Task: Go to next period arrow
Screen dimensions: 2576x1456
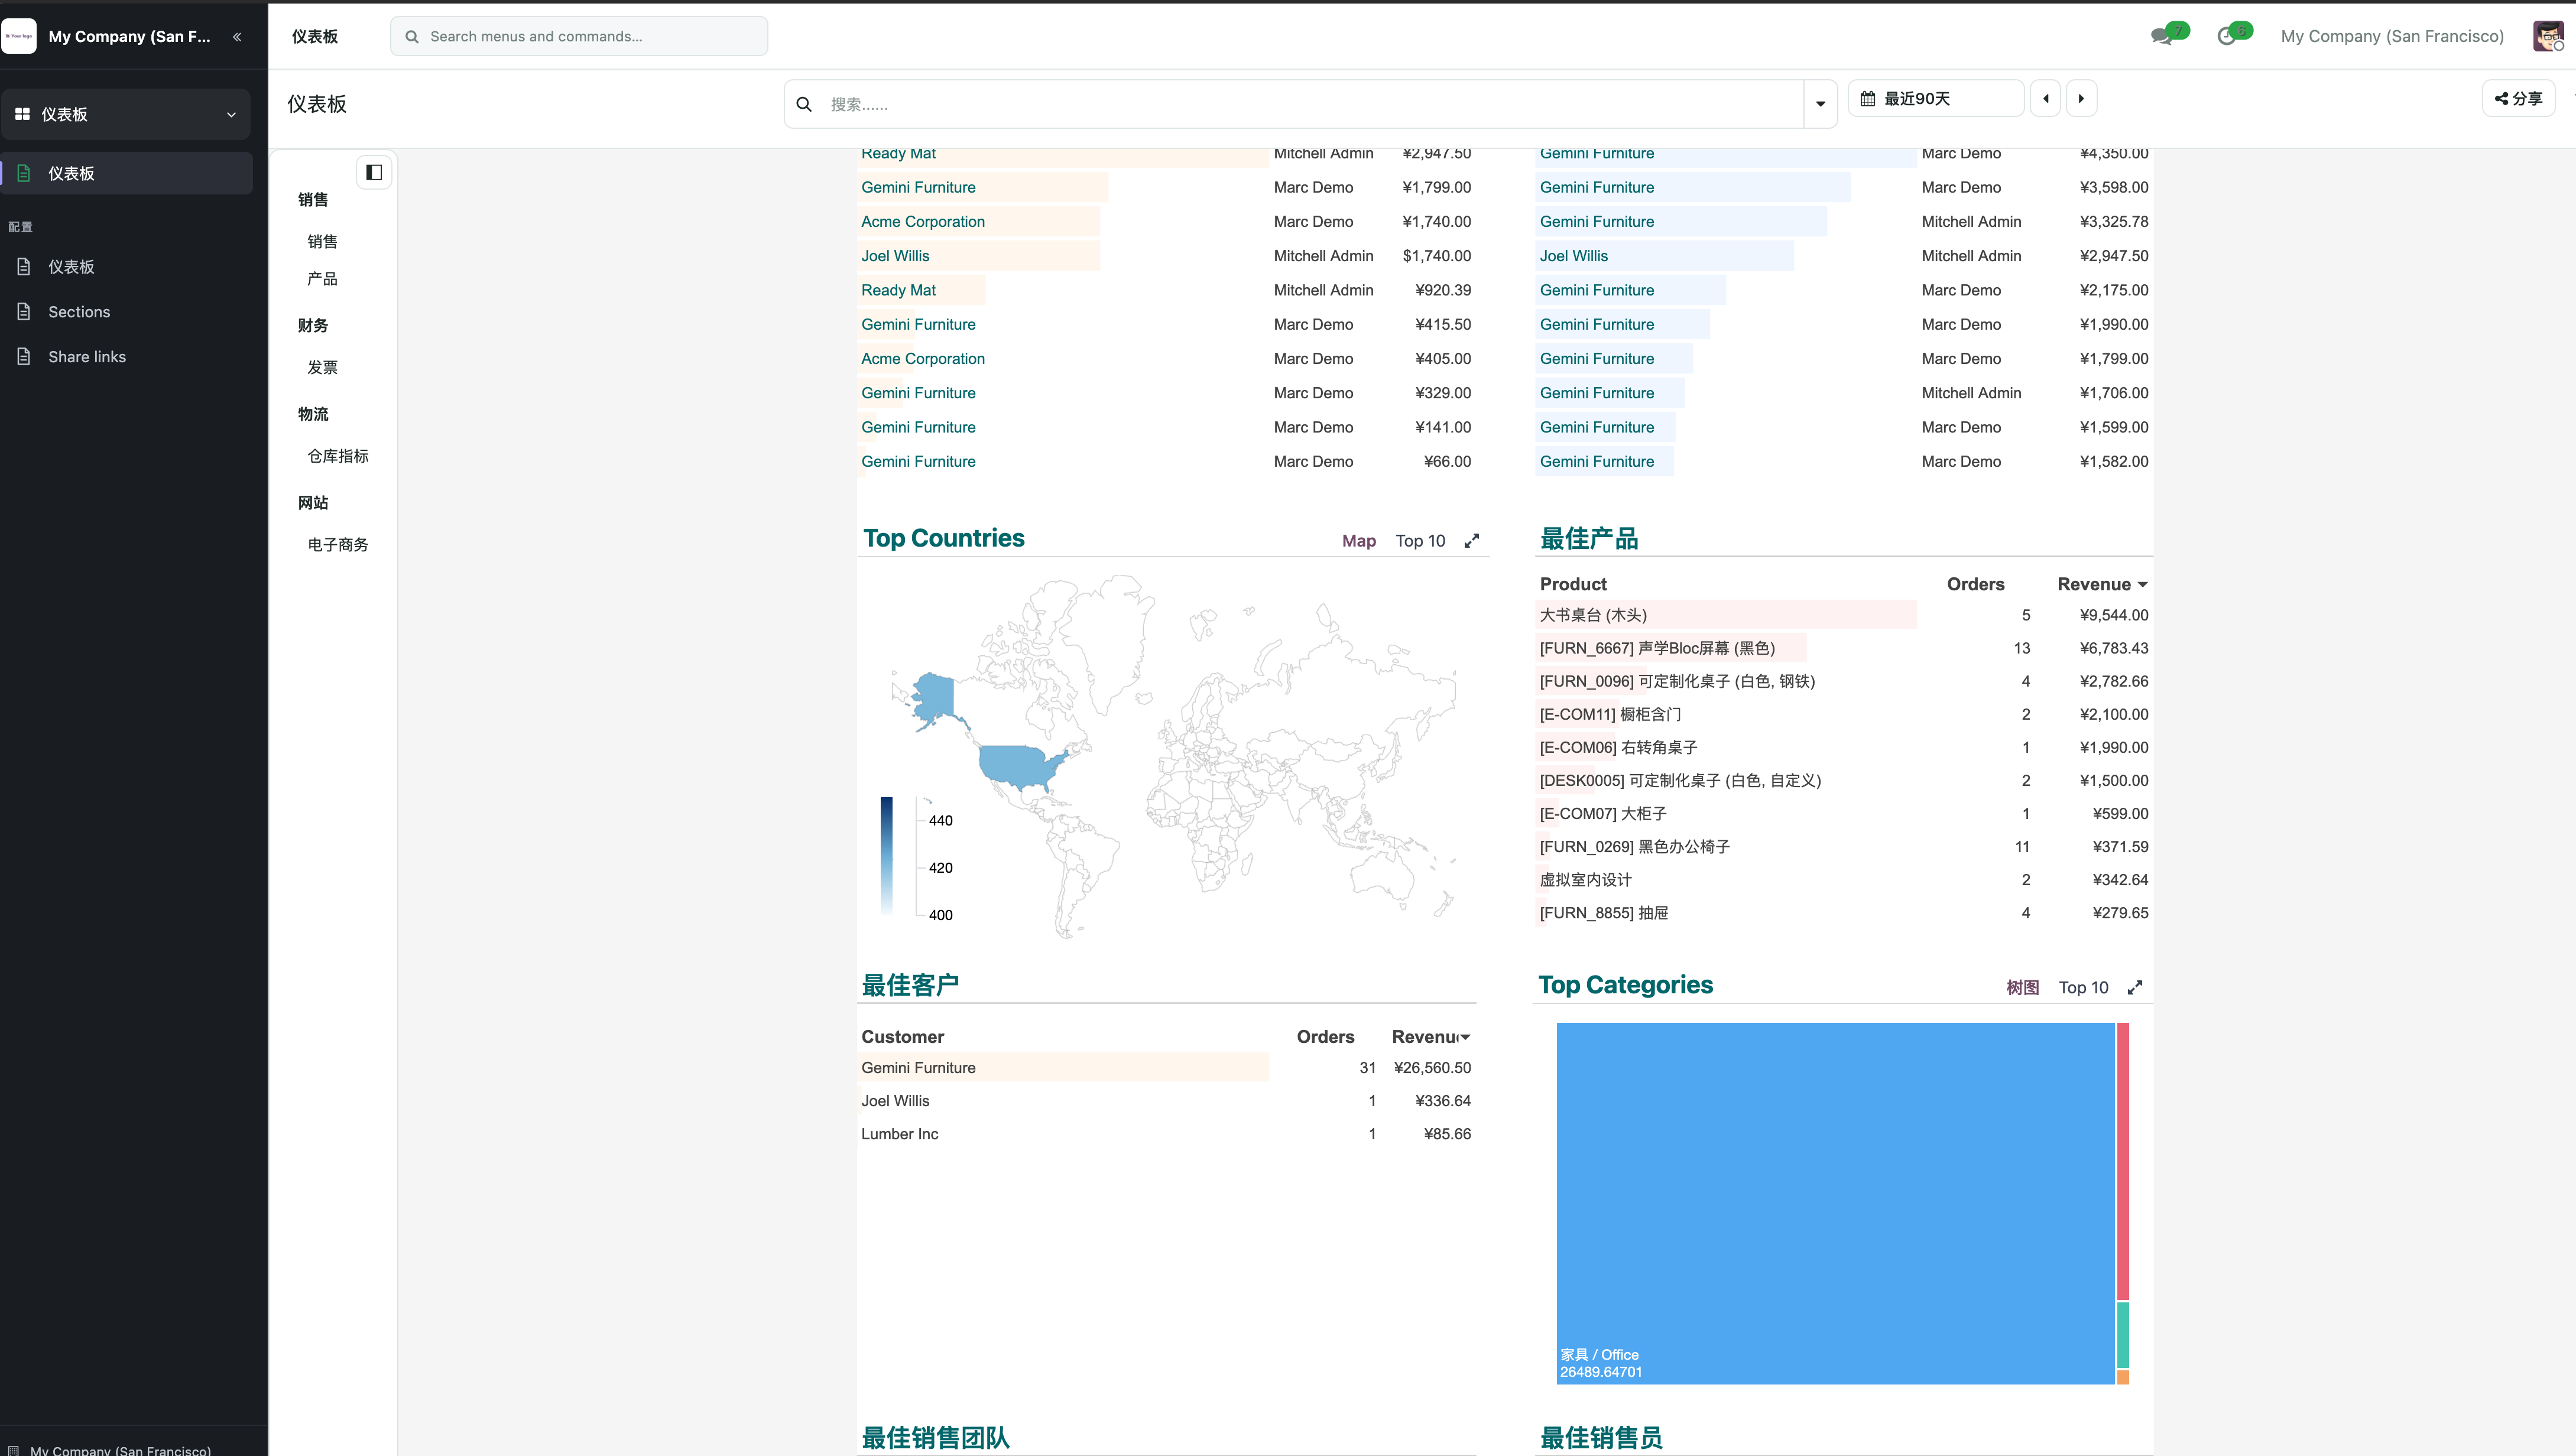Action: point(2082,98)
